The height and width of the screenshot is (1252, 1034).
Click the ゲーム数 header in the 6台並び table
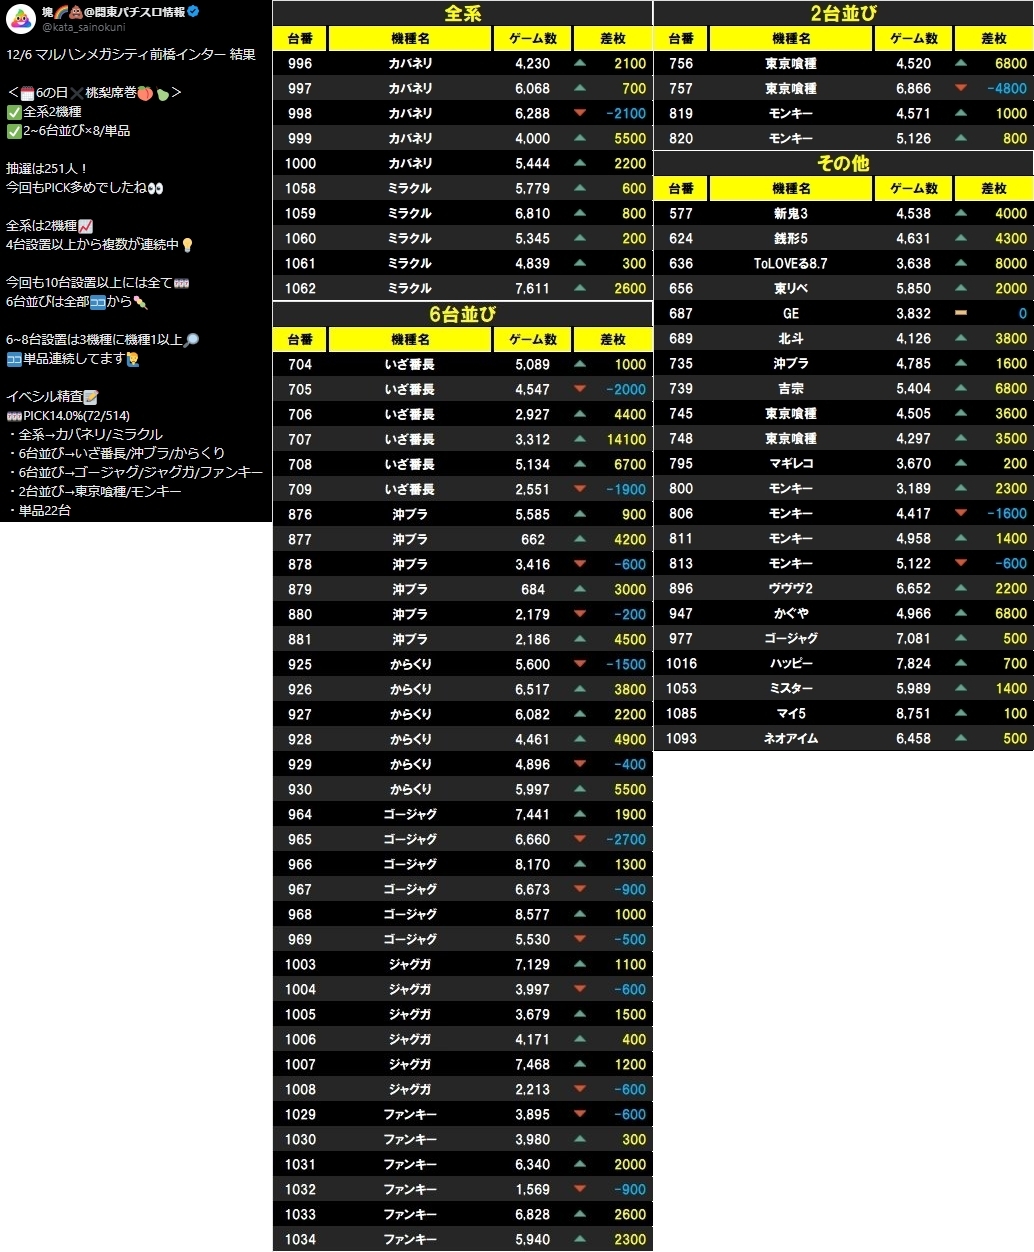(533, 339)
